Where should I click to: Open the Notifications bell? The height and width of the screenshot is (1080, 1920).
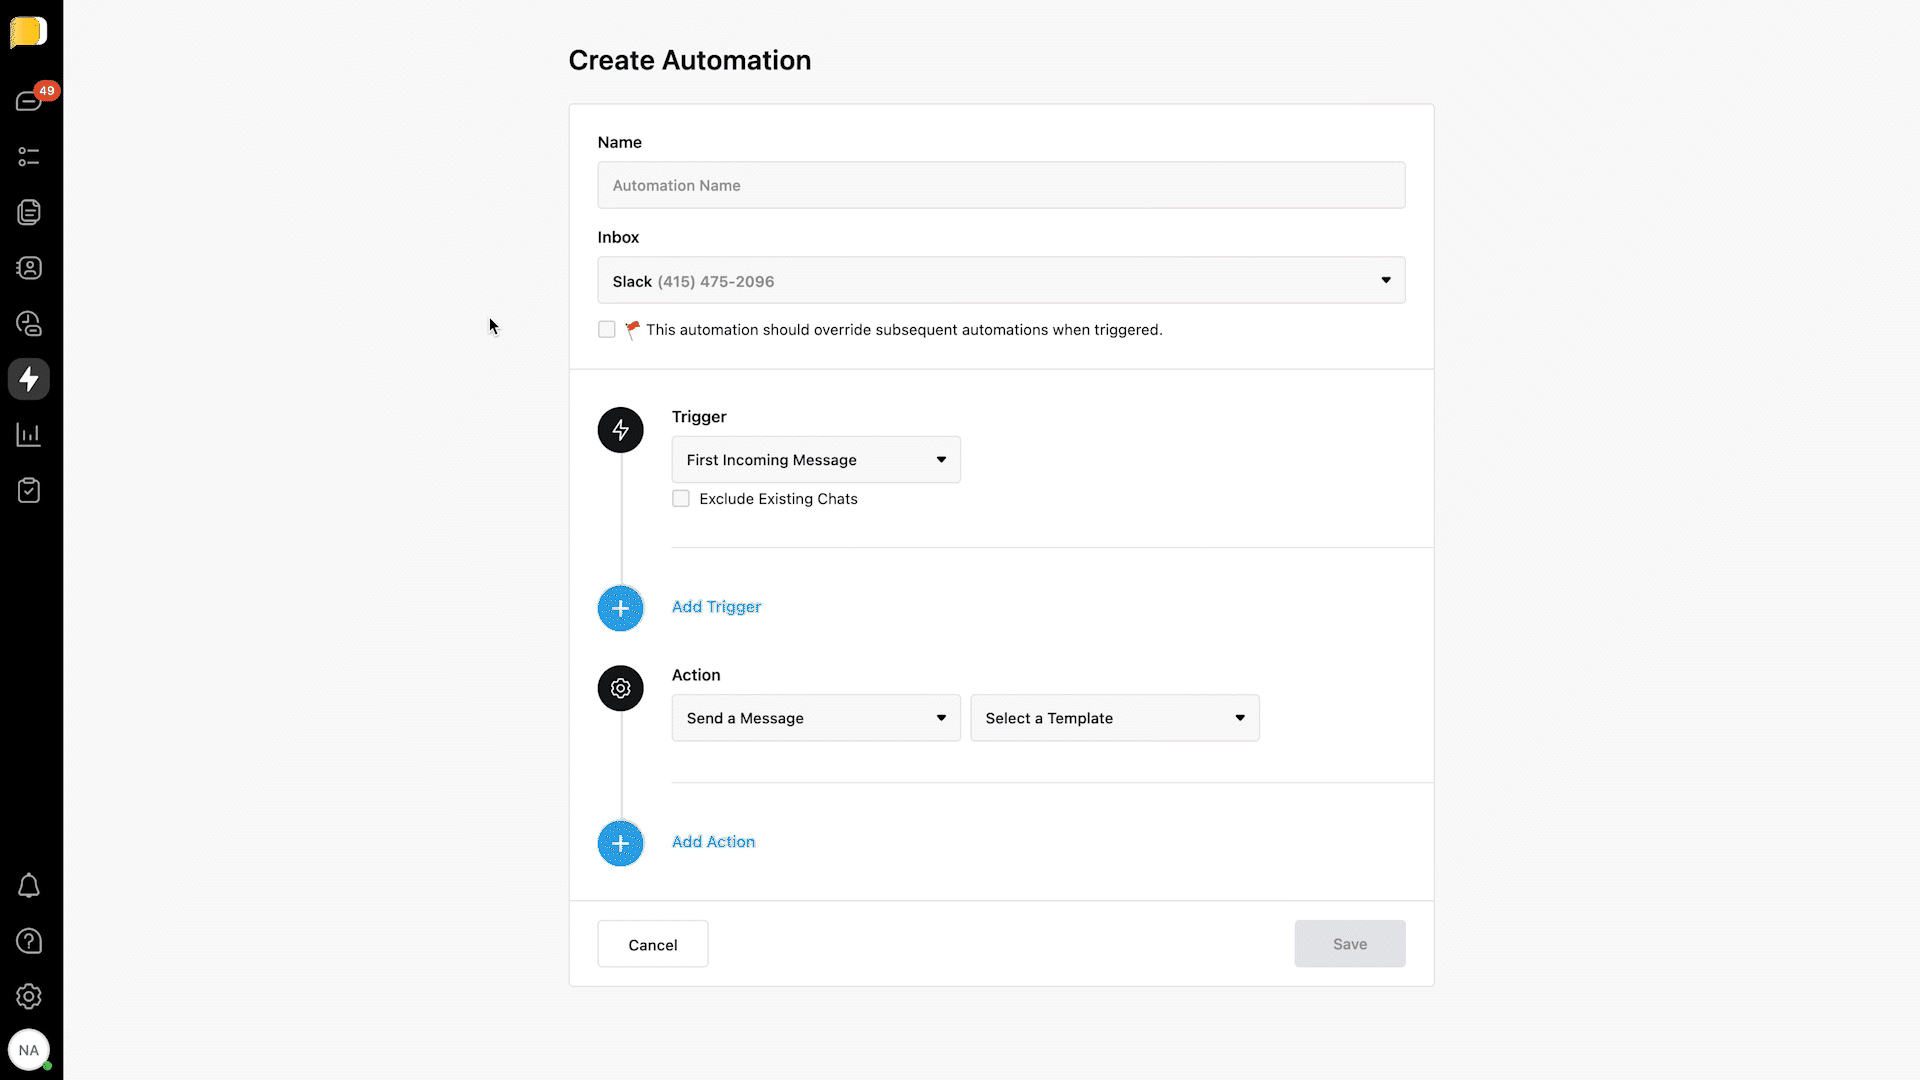[29, 885]
